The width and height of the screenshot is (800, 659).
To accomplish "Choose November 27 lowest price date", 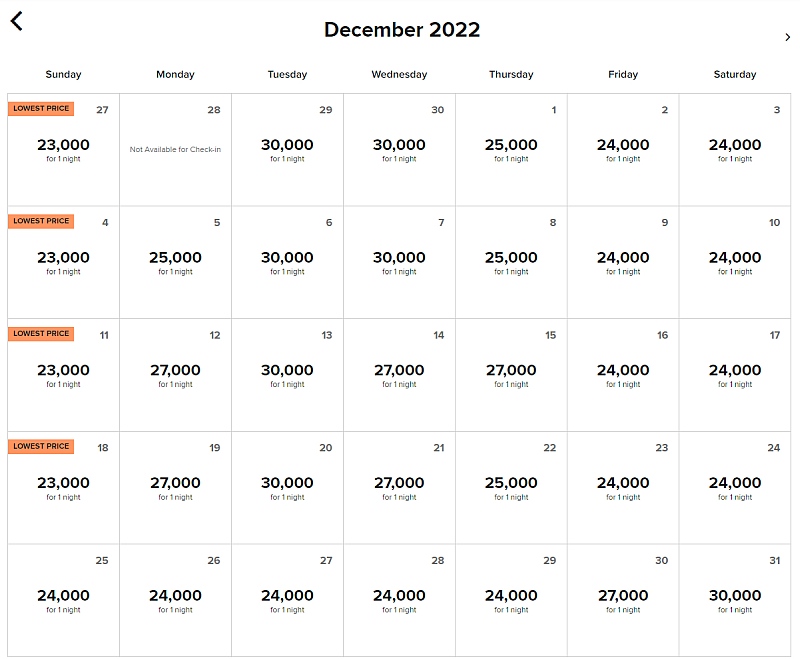I will pyautogui.click(x=63, y=149).
